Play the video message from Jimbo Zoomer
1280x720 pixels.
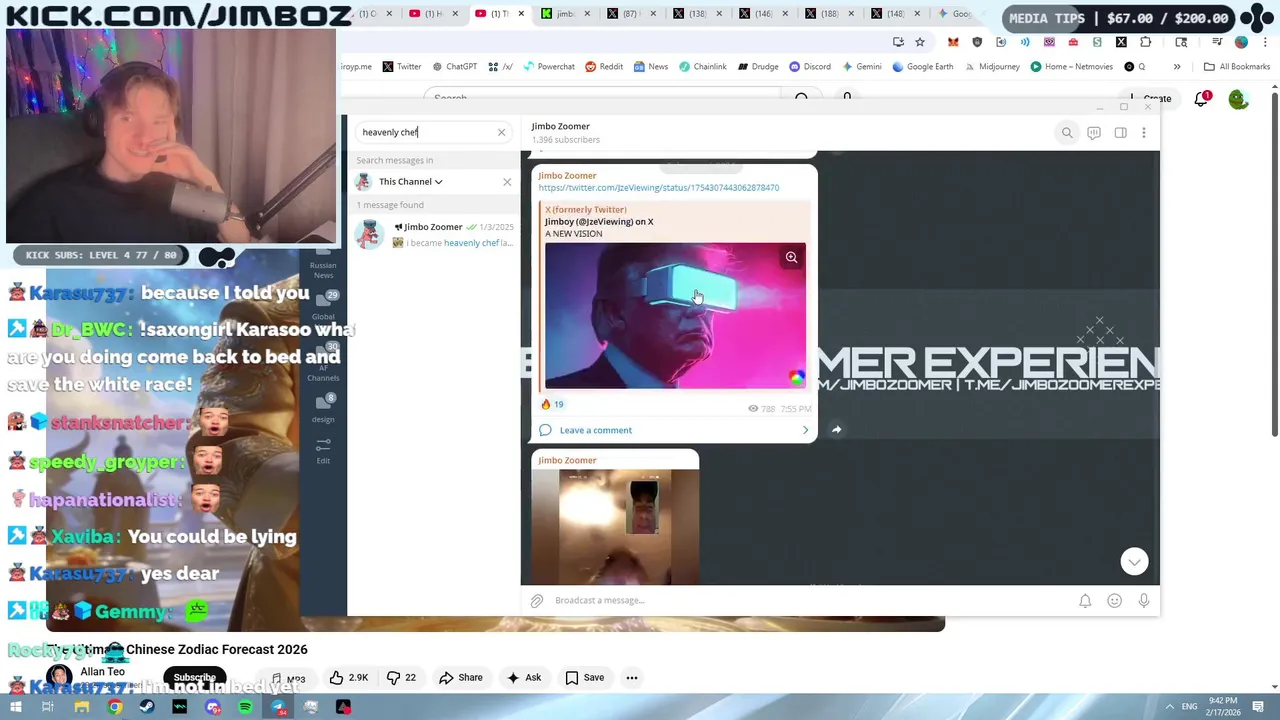point(615,527)
